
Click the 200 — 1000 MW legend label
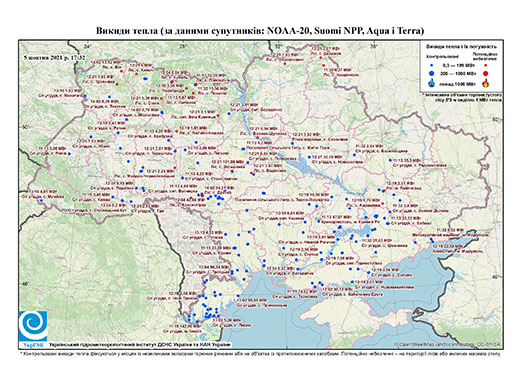click(459, 74)
